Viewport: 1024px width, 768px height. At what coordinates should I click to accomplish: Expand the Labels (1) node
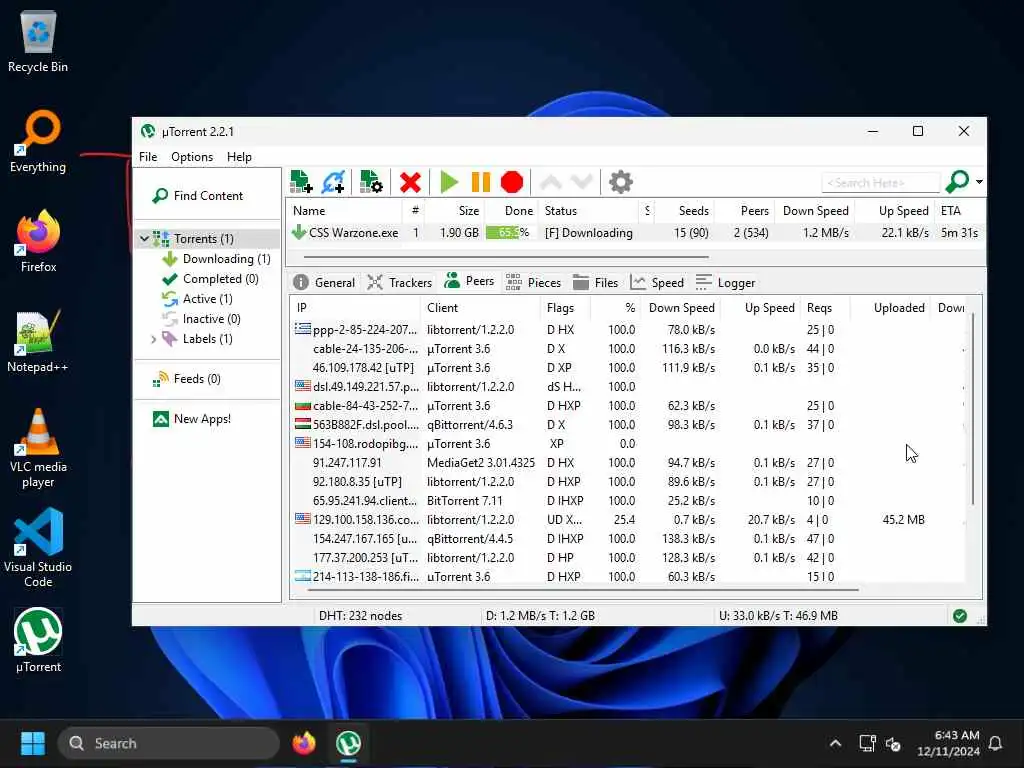154,339
